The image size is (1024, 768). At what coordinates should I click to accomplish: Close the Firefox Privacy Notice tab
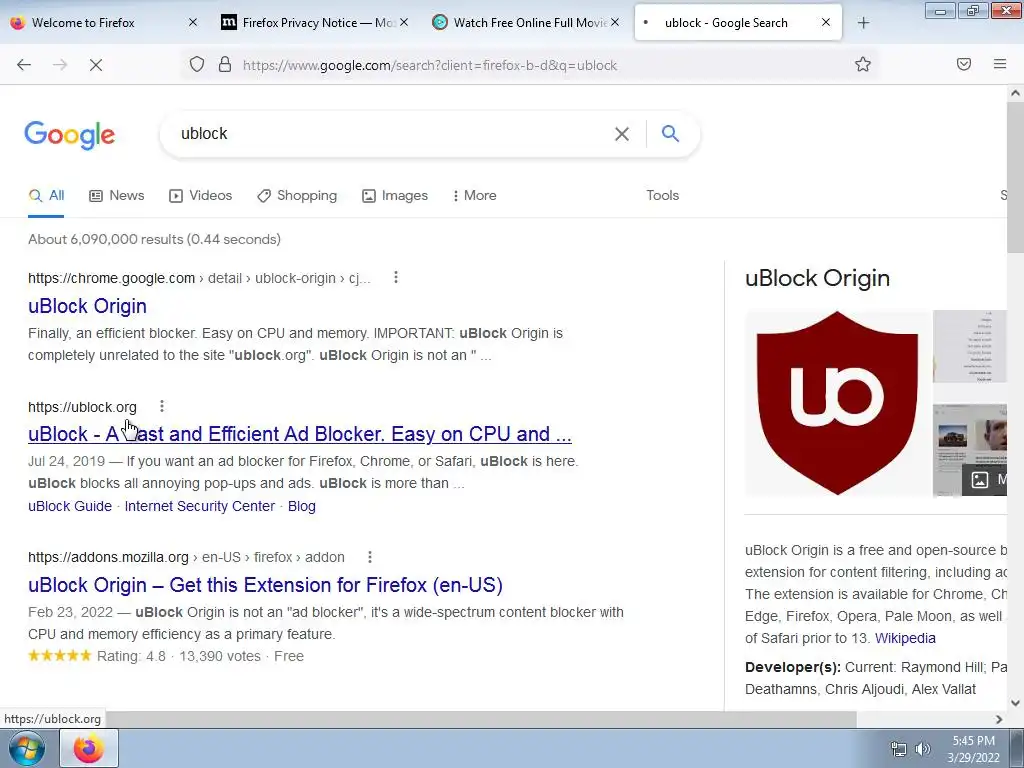pyautogui.click(x=404, y=22)
